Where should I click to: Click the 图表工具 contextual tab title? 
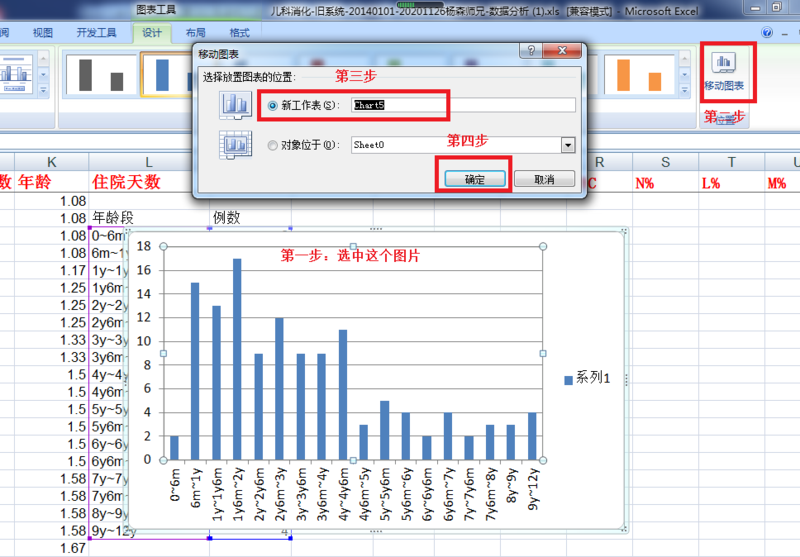point(156,10)
